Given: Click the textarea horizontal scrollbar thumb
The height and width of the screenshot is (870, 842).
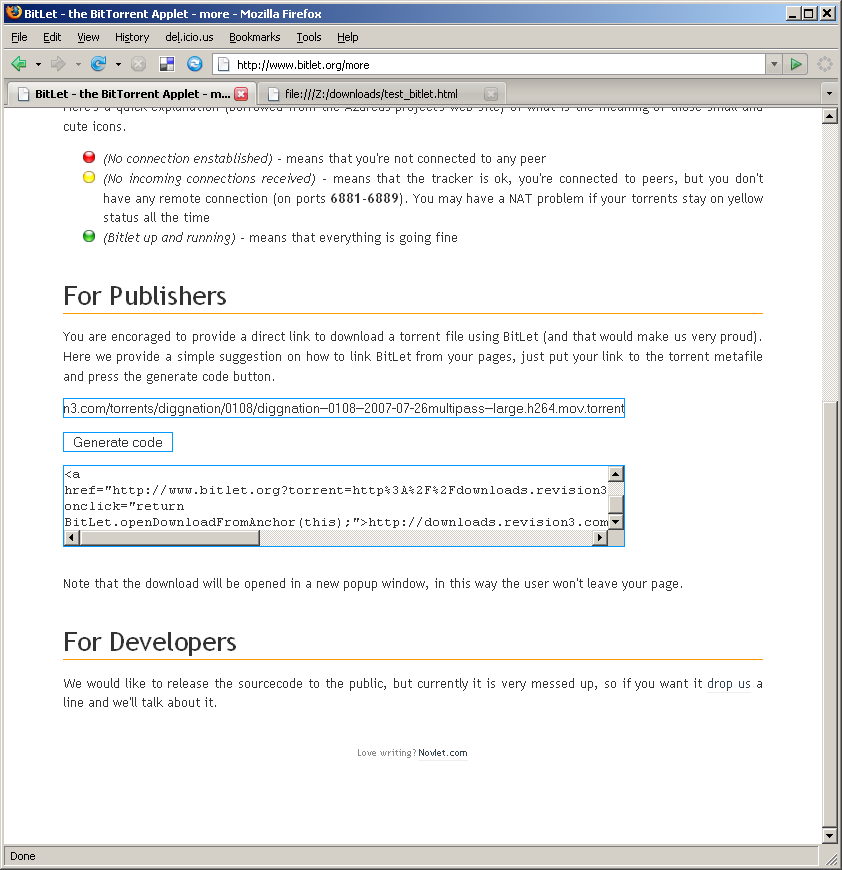Looking at the screenshot, I should click(x=169, y=537).
